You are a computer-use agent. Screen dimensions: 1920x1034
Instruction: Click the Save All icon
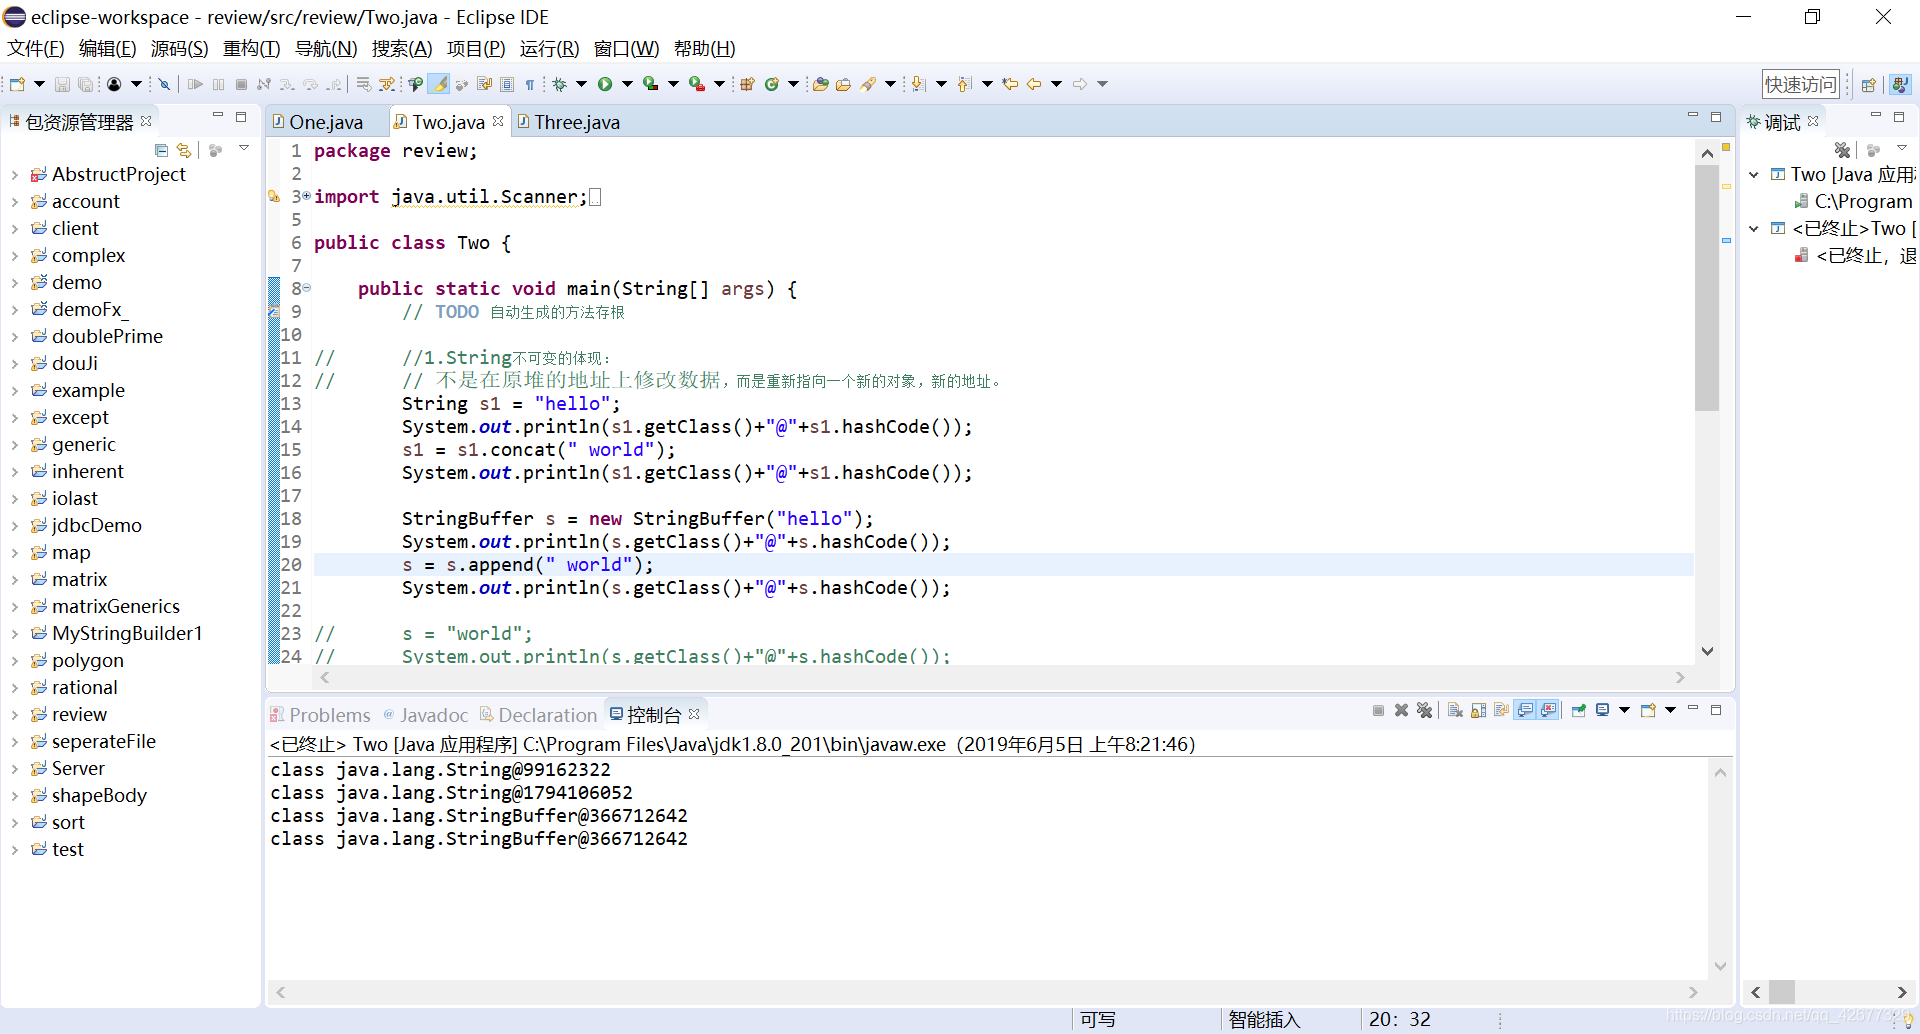(86, 84)
